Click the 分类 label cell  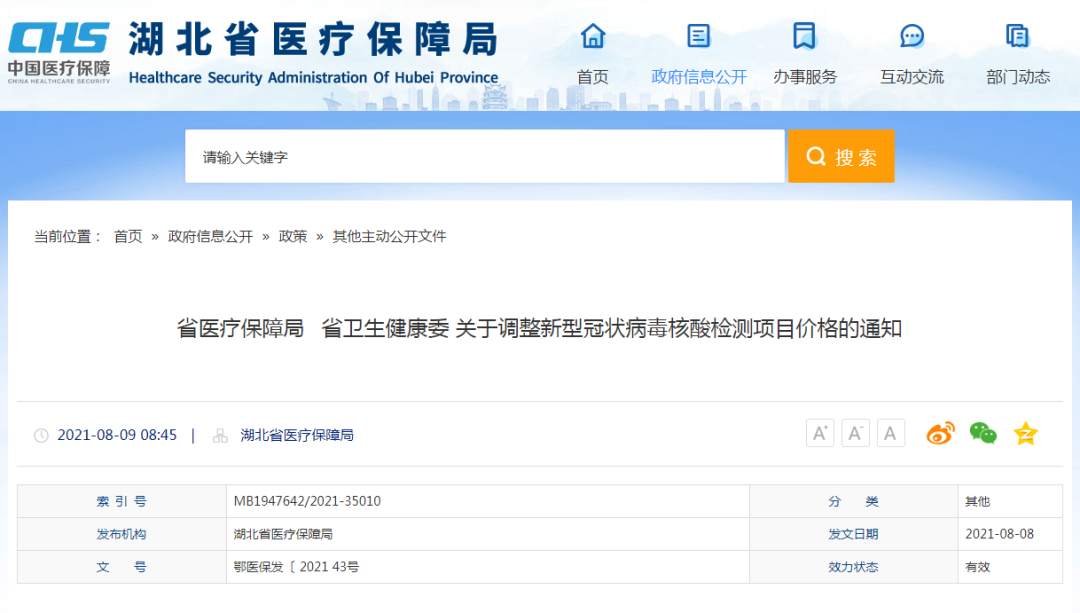coord(853,501)
